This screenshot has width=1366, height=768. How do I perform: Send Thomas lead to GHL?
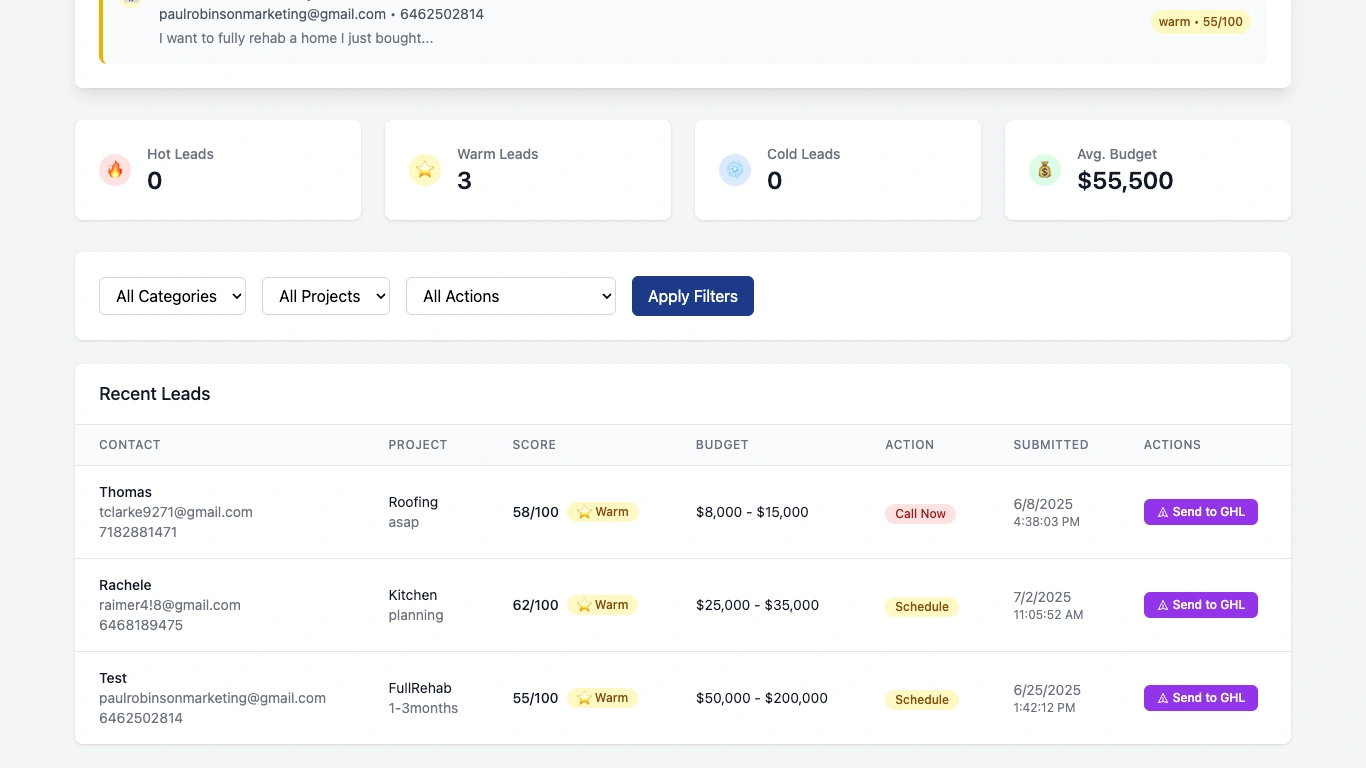coord(1201,512)
